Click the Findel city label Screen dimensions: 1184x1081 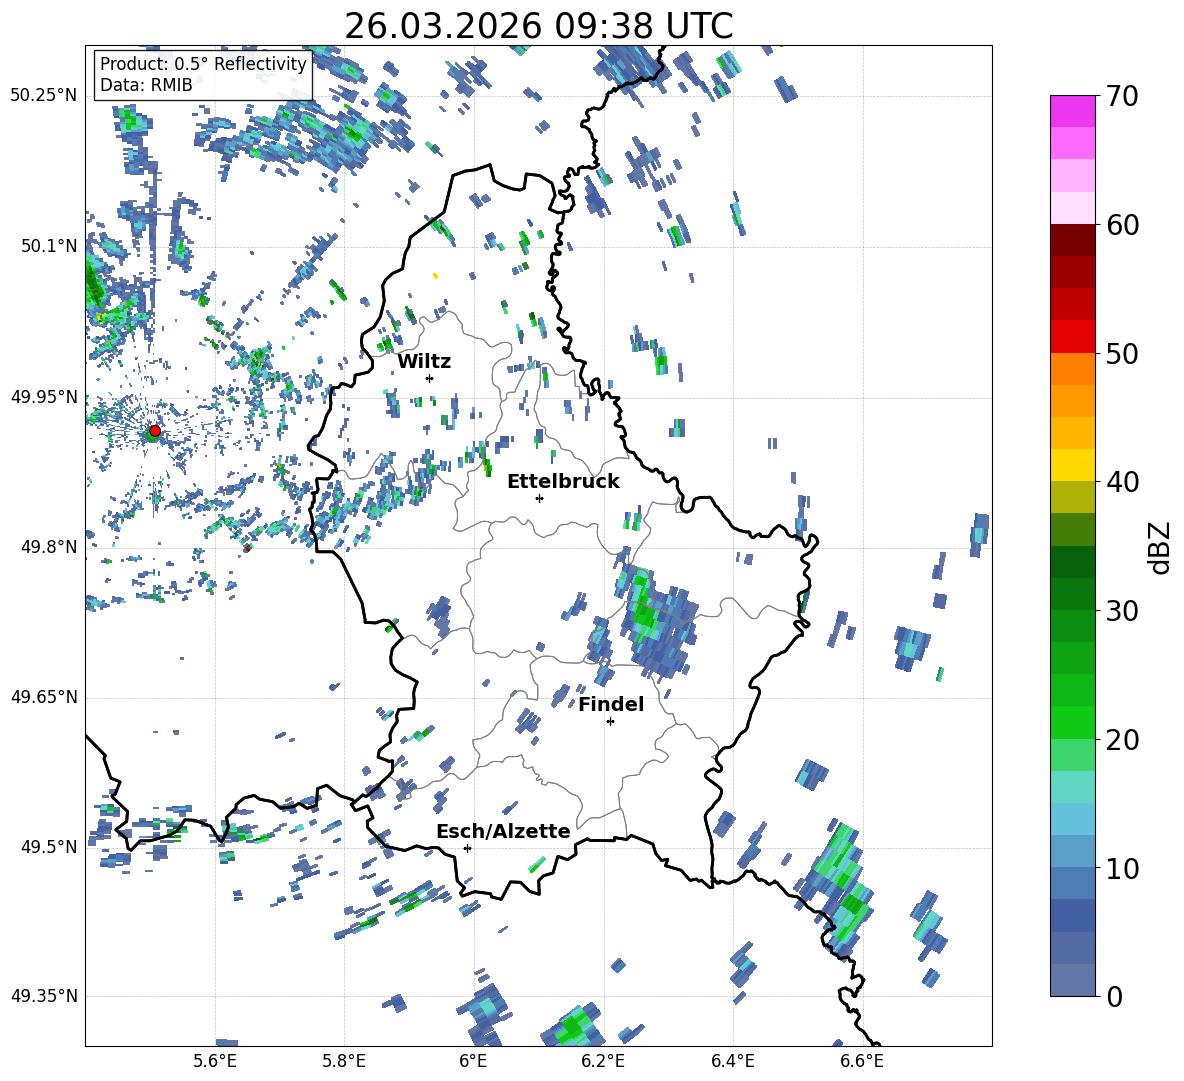click(611, 704)
